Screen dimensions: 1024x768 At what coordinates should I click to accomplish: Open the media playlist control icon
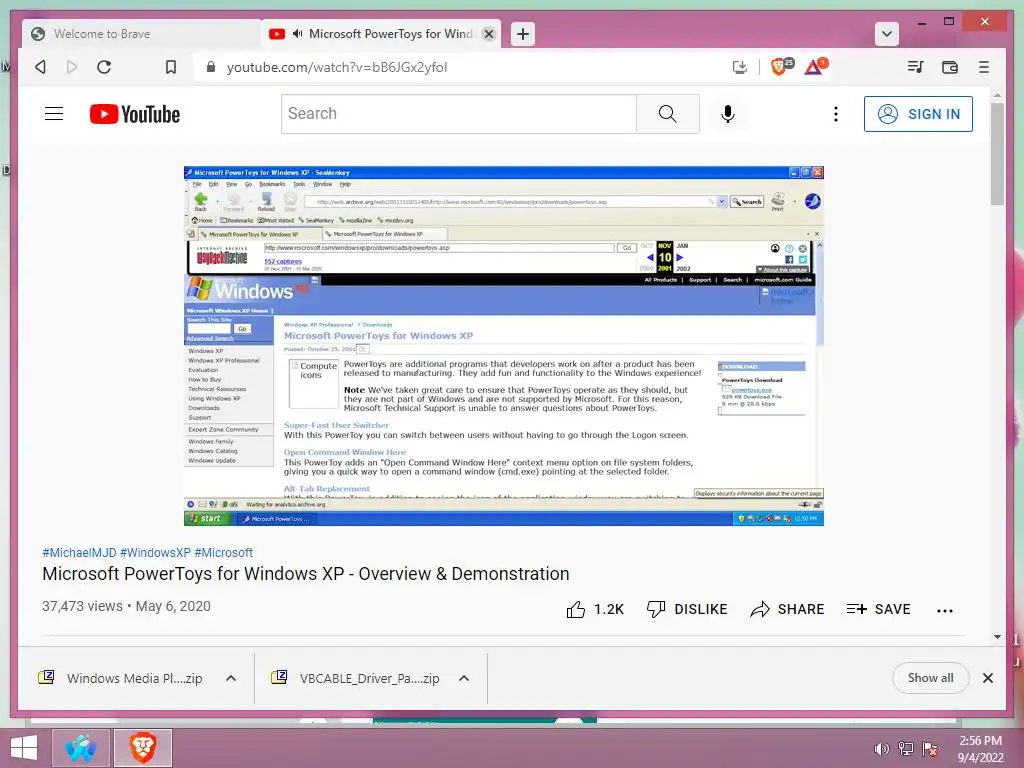pos(915,67)
